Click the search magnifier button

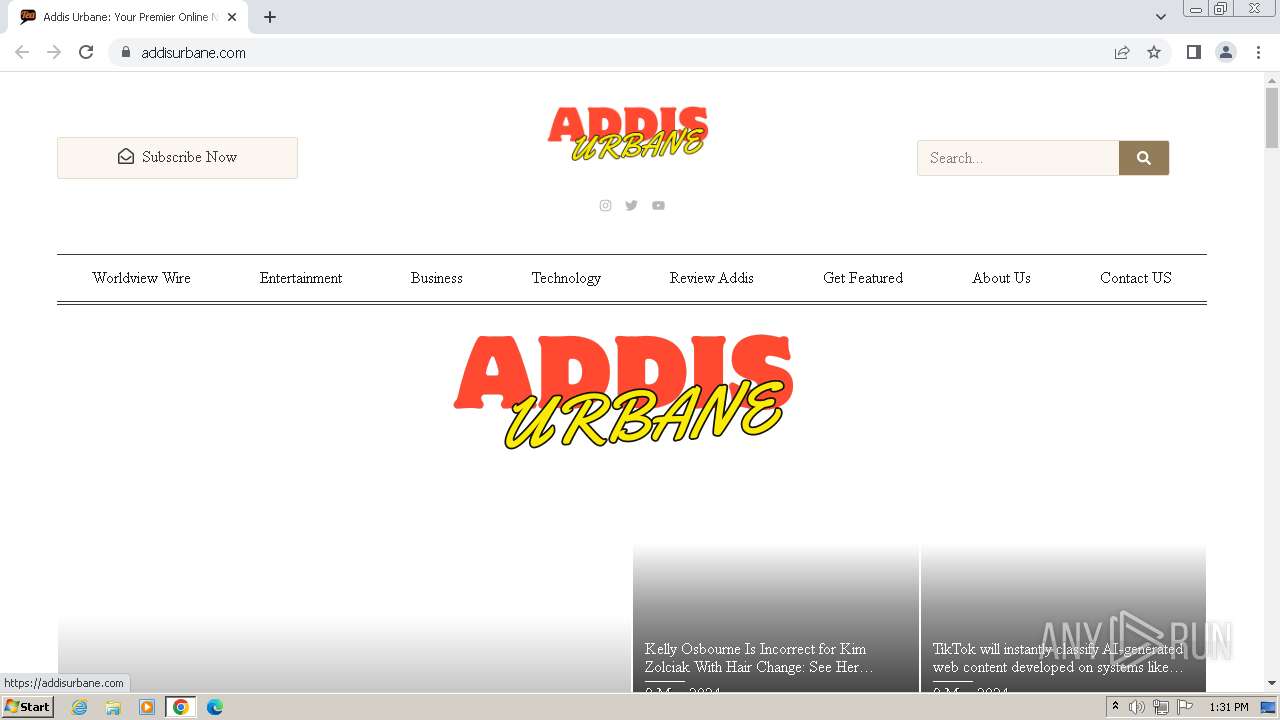tap(1144, 158)
